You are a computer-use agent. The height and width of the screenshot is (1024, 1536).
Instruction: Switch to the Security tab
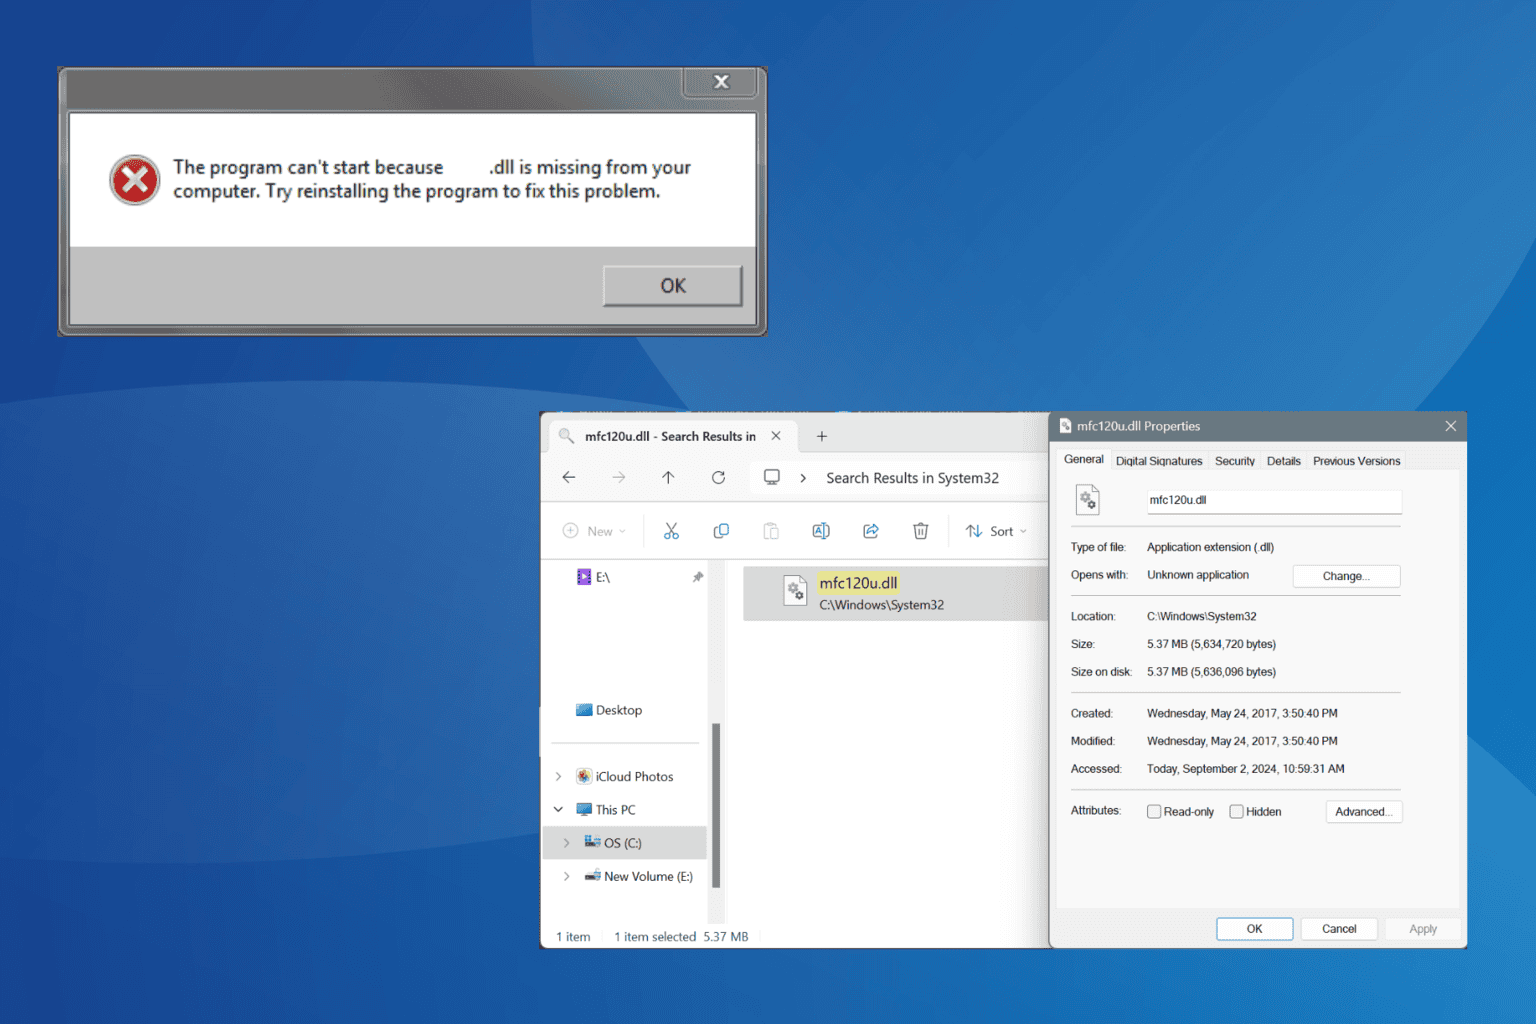click(x=1235, y=461)
